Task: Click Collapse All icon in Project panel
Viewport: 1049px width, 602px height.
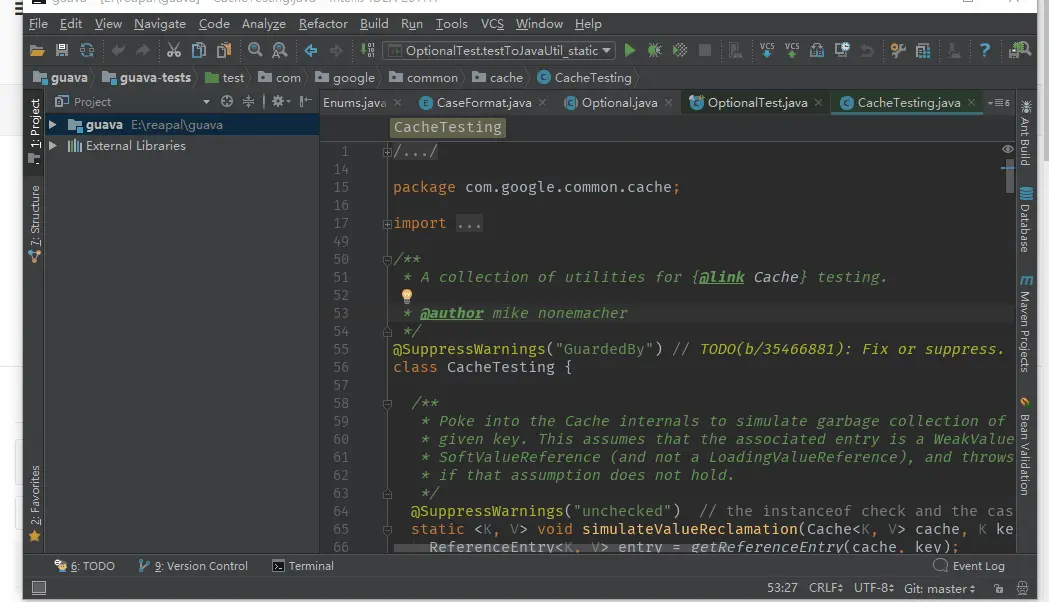Action: 248,102
